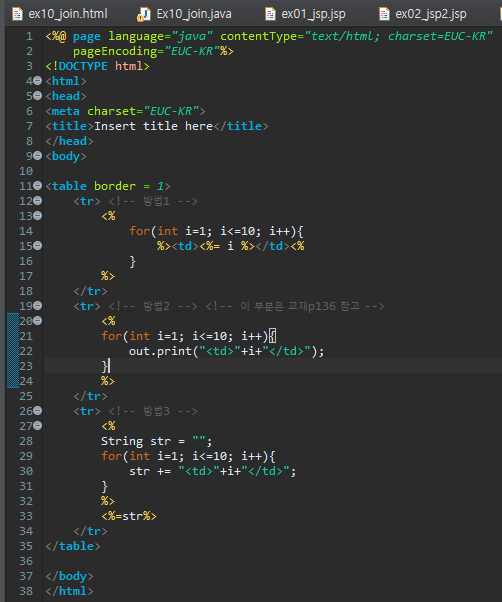Click the <!DOCTYPE html> declaration
502x602 pixels.
[x=97, y=66]
